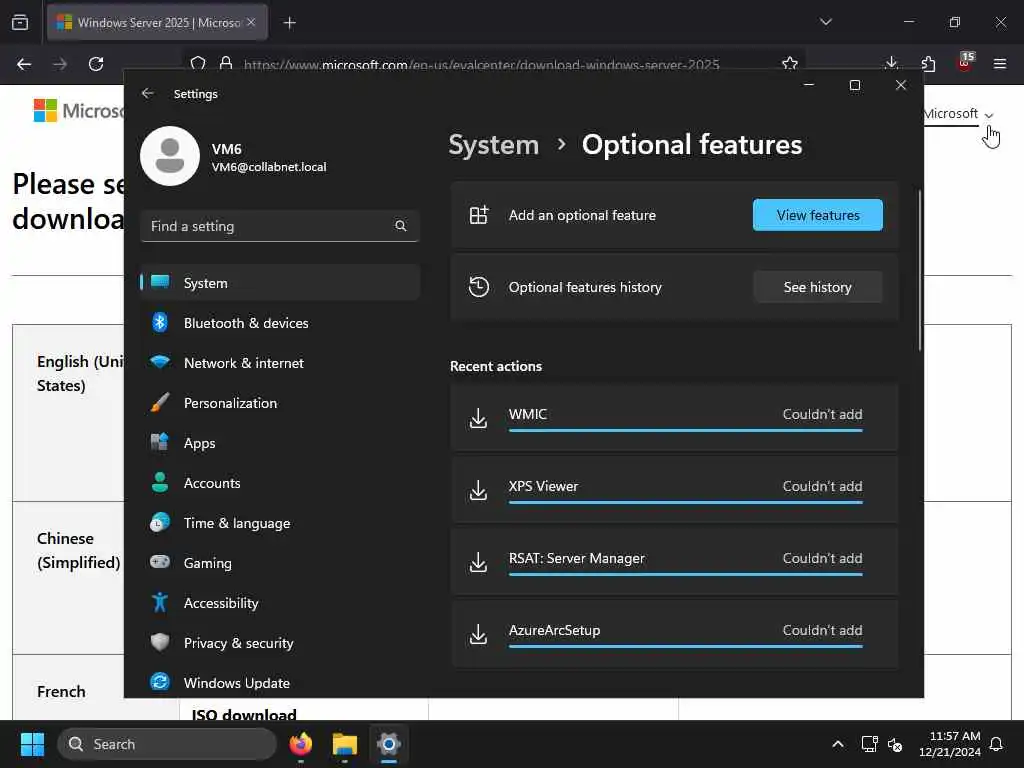
Task: Click the Settings window scrollbar
Action: 920,270
